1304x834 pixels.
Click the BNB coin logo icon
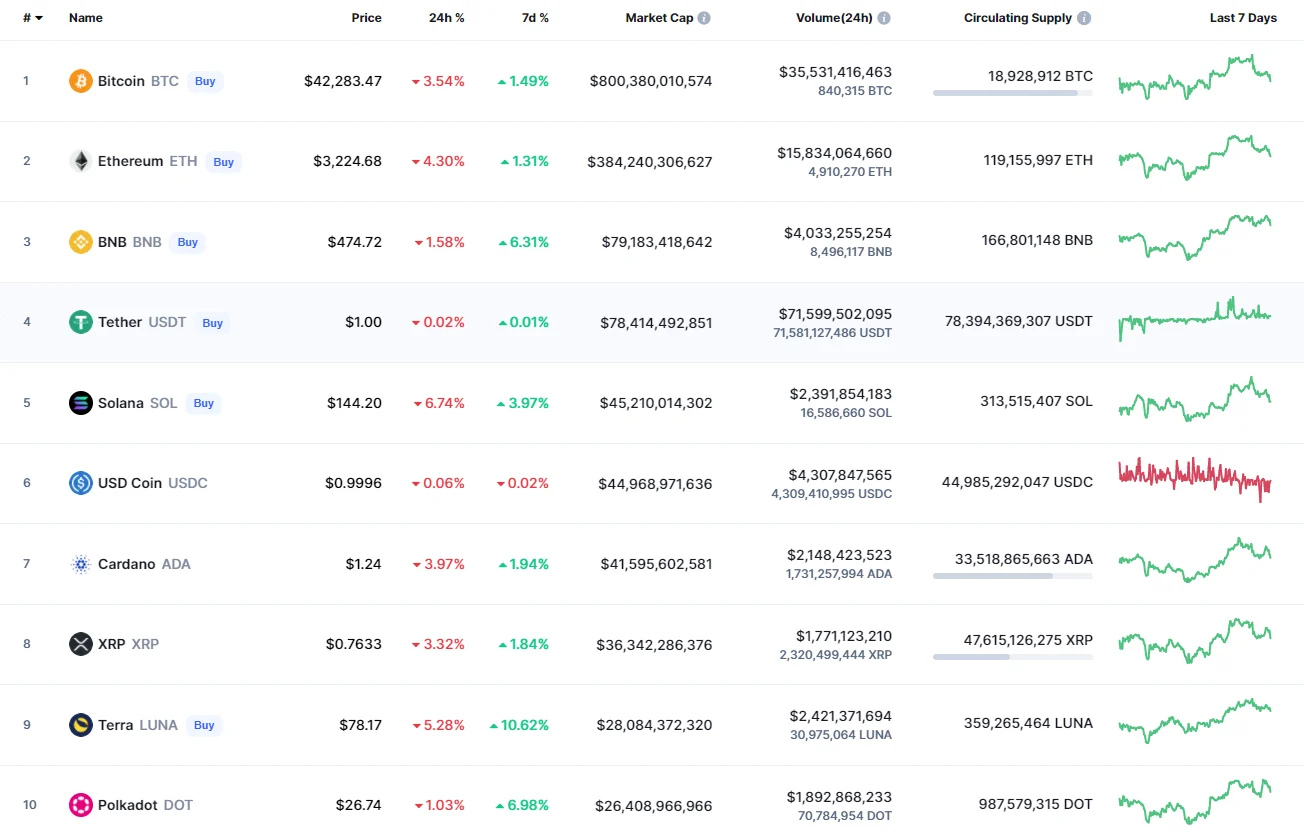[80, 242]
